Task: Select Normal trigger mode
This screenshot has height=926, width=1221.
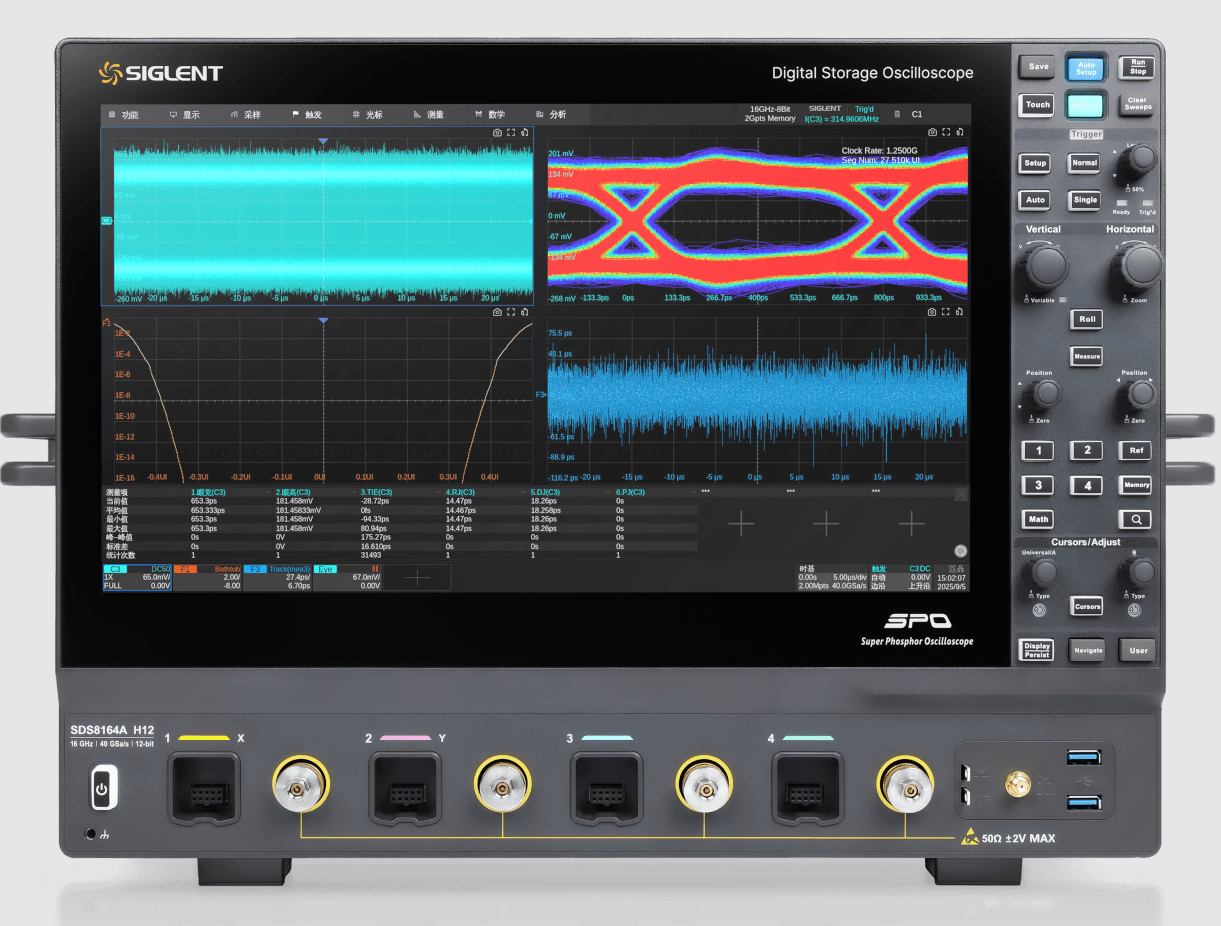Action: (x=1084, y=162)
